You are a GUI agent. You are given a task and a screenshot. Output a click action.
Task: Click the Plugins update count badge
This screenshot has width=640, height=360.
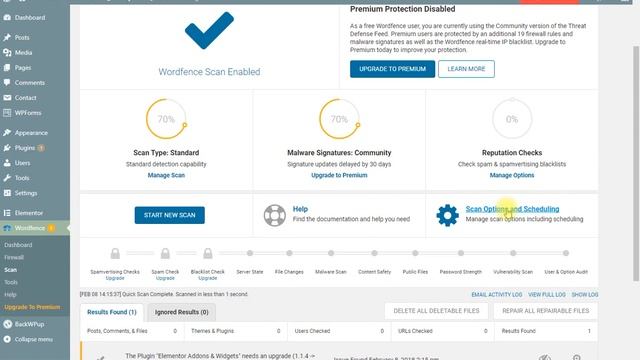coord(41,148)
